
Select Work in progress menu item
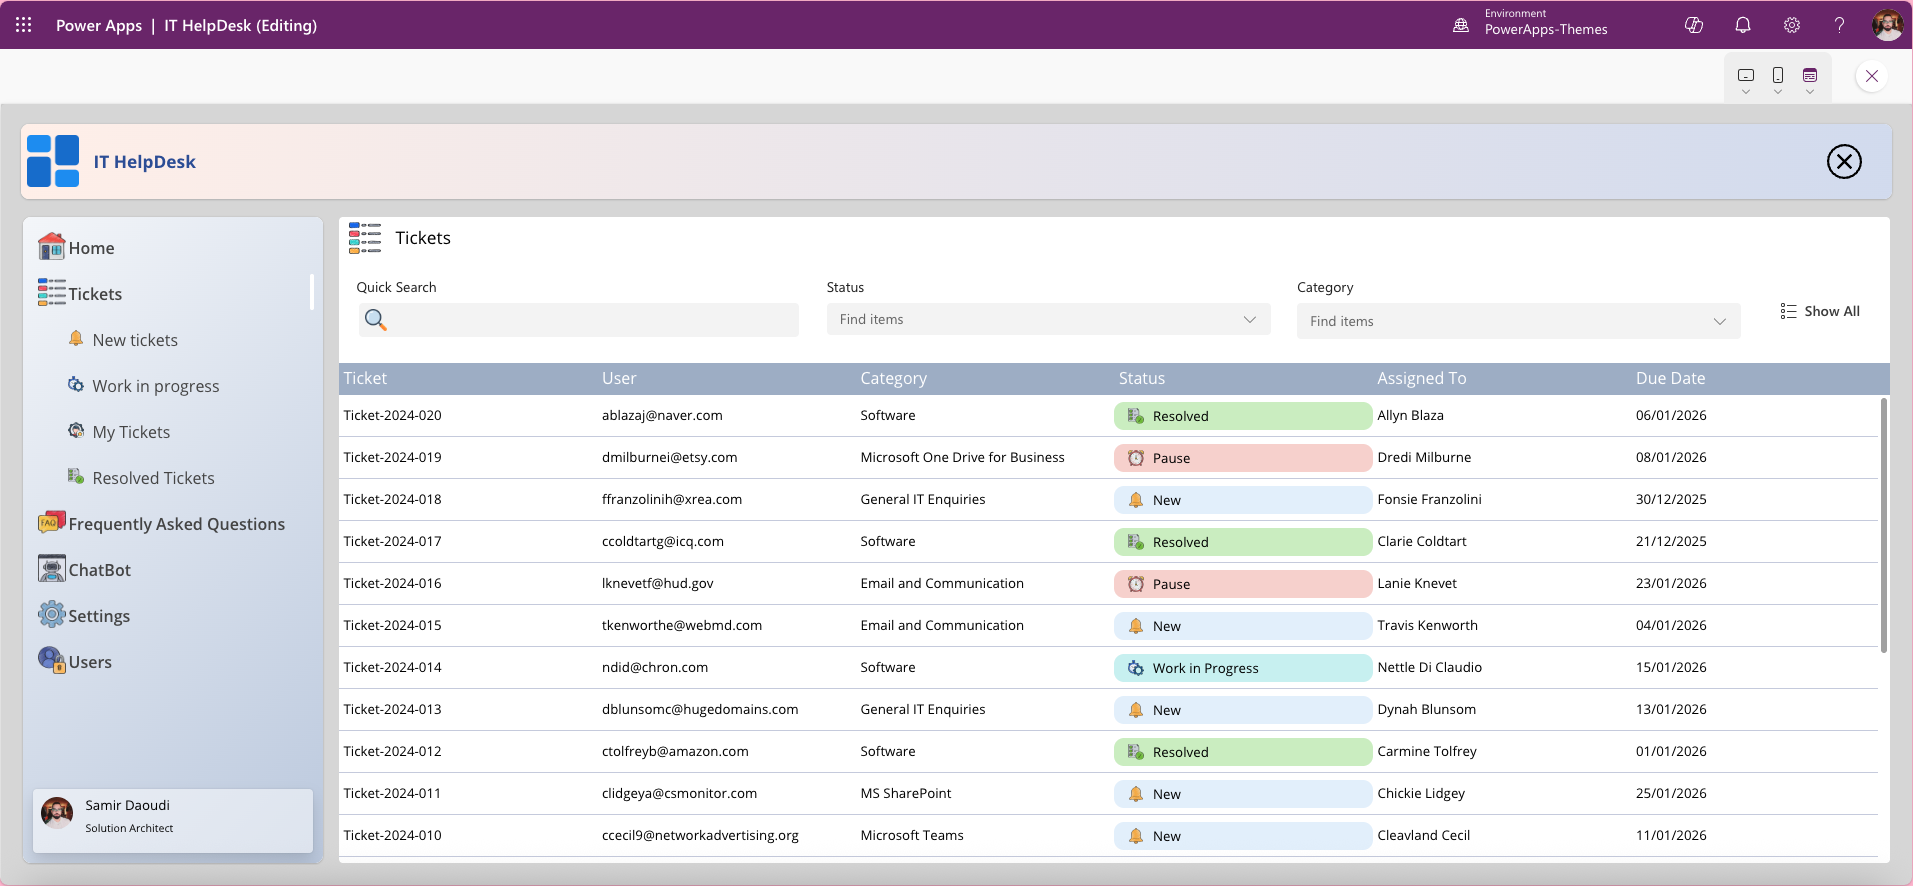[155, 386]
